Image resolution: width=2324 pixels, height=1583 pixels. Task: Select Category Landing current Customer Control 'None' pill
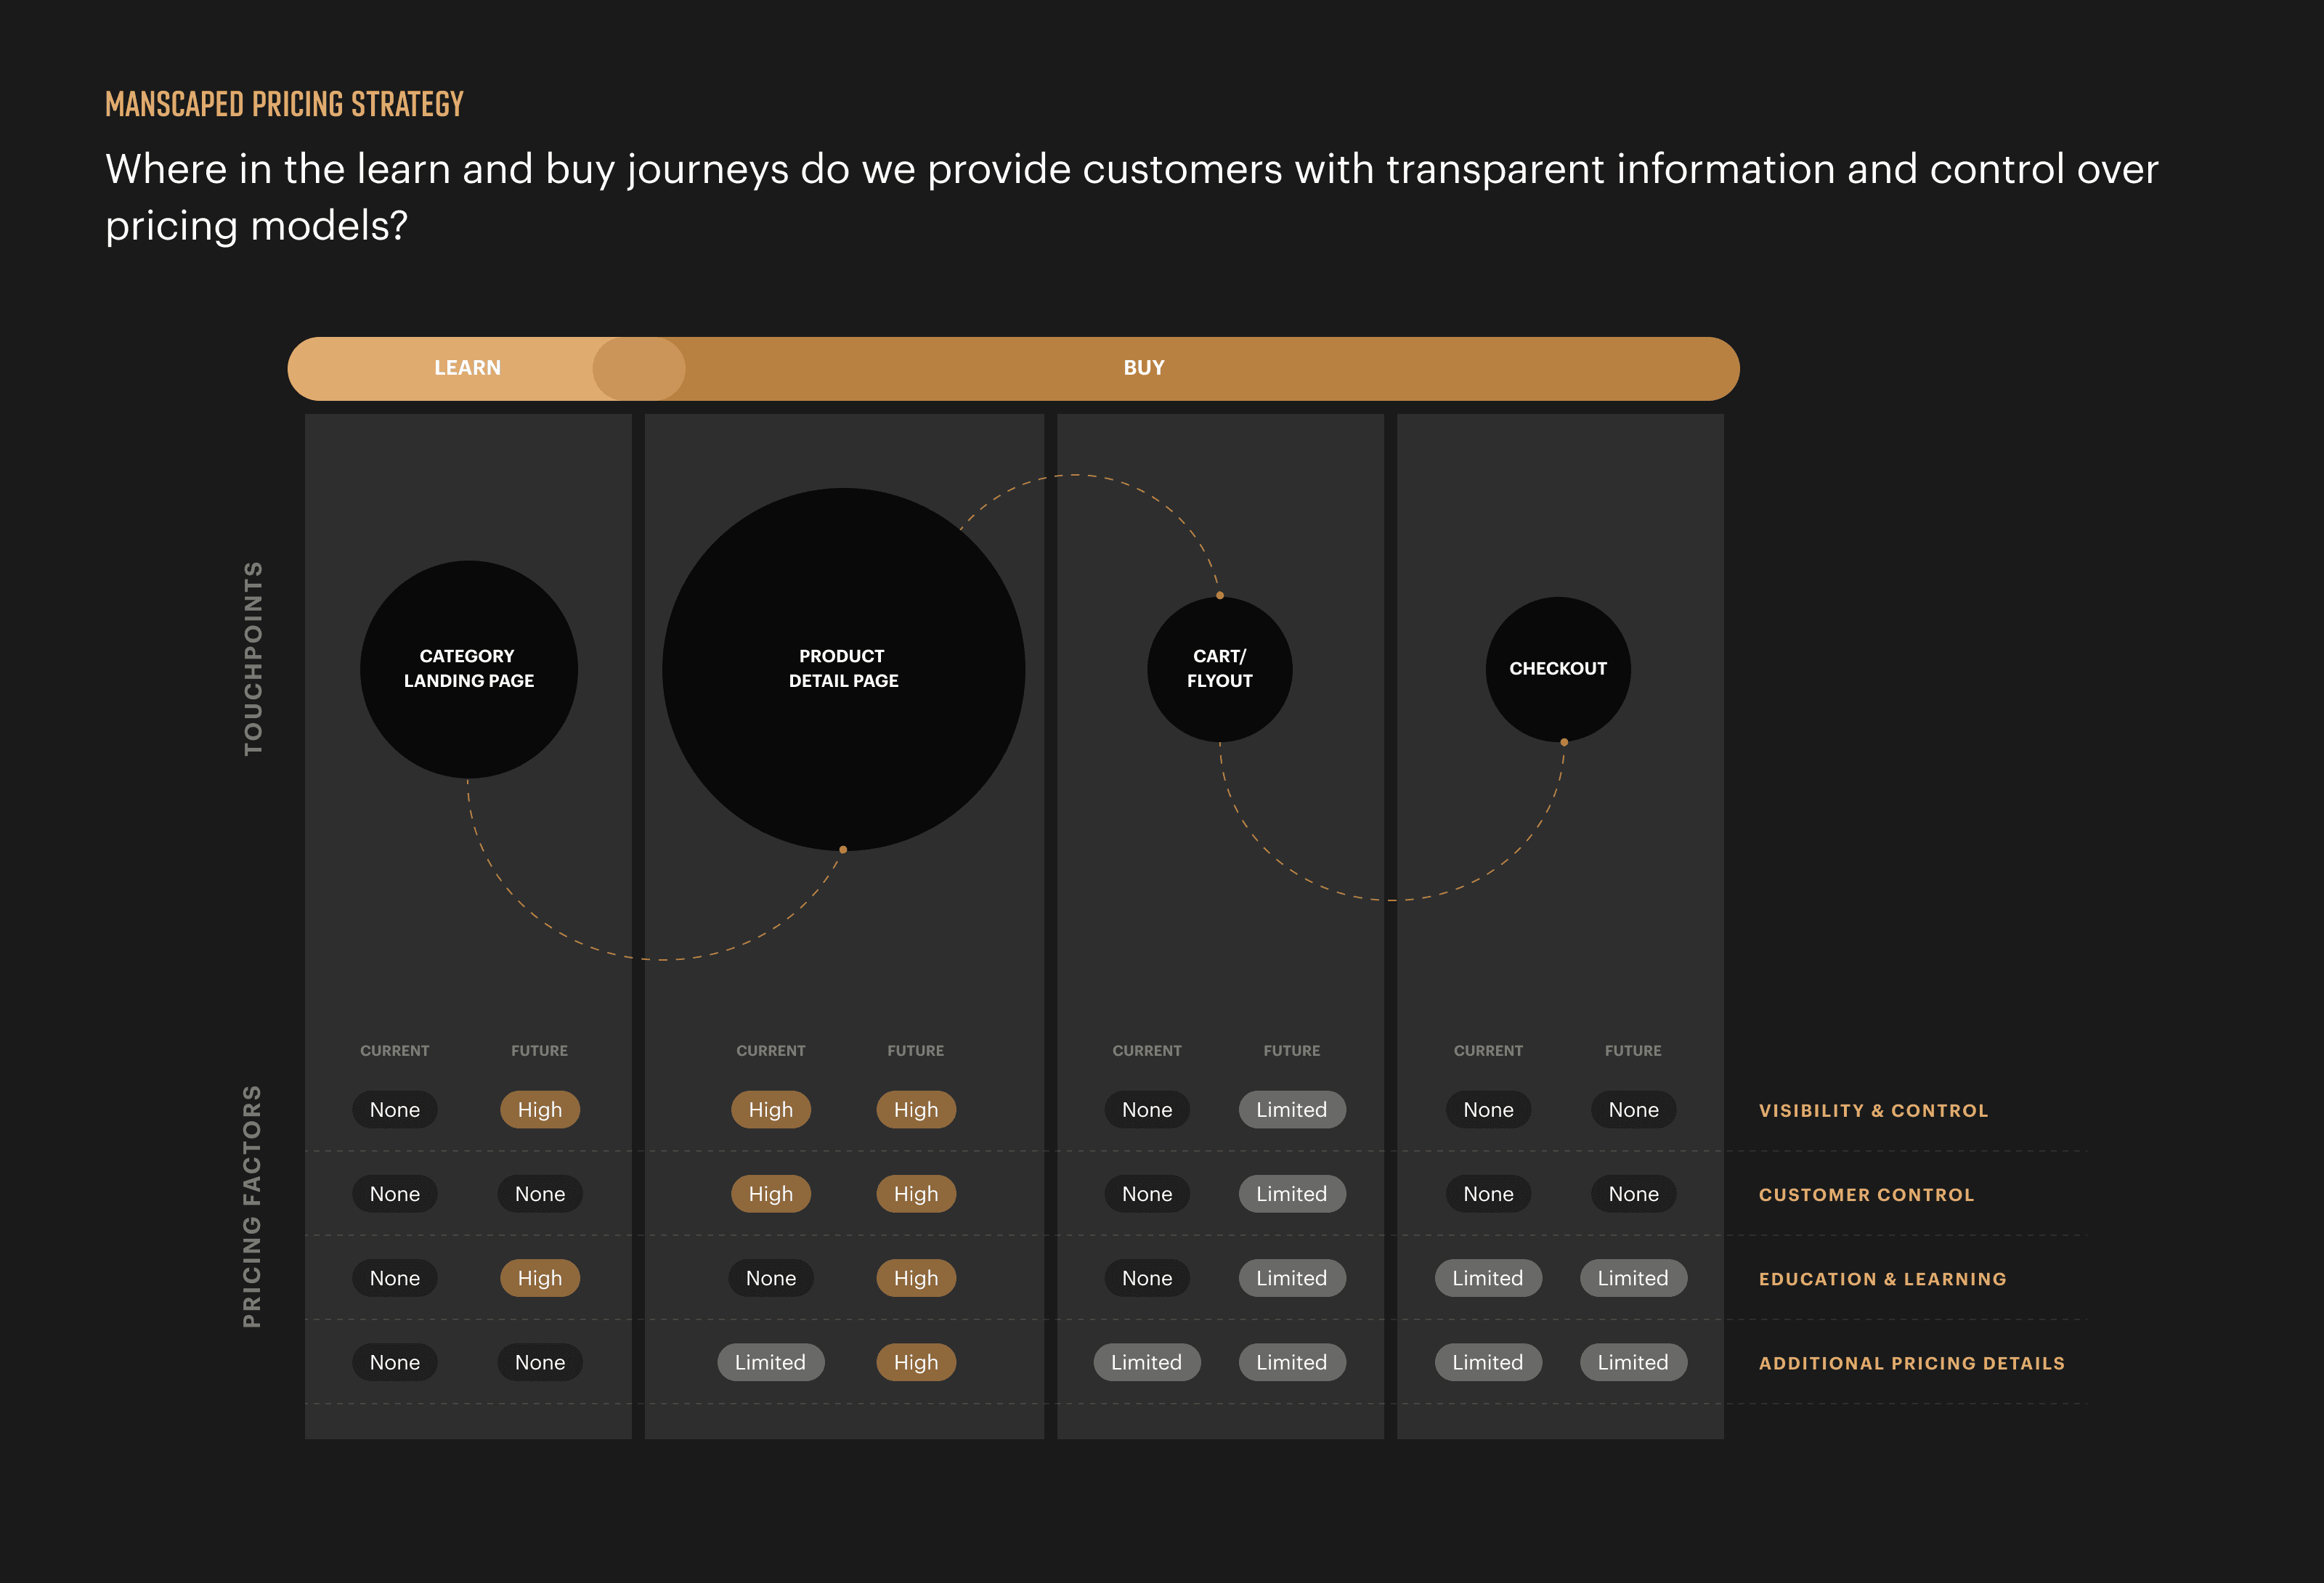pyautogui.click(x=395, y=1193)
